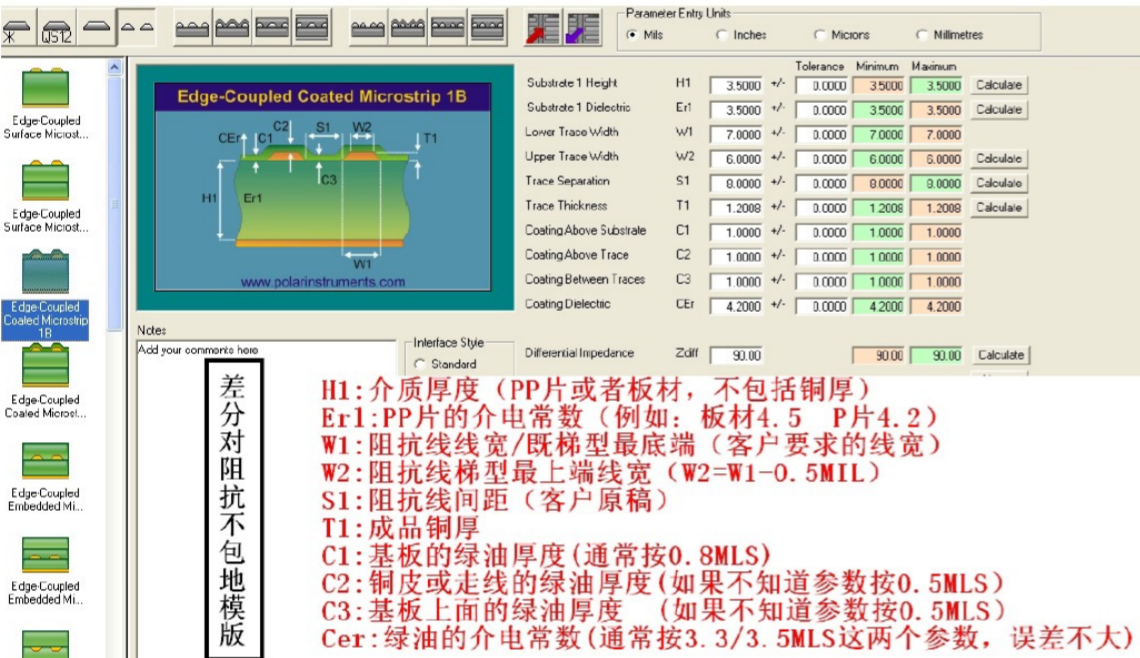The height and width of the screenshot is (658, 1140).
Task: Click the H1 maximum value cell
Action: (x=936, y=86)
